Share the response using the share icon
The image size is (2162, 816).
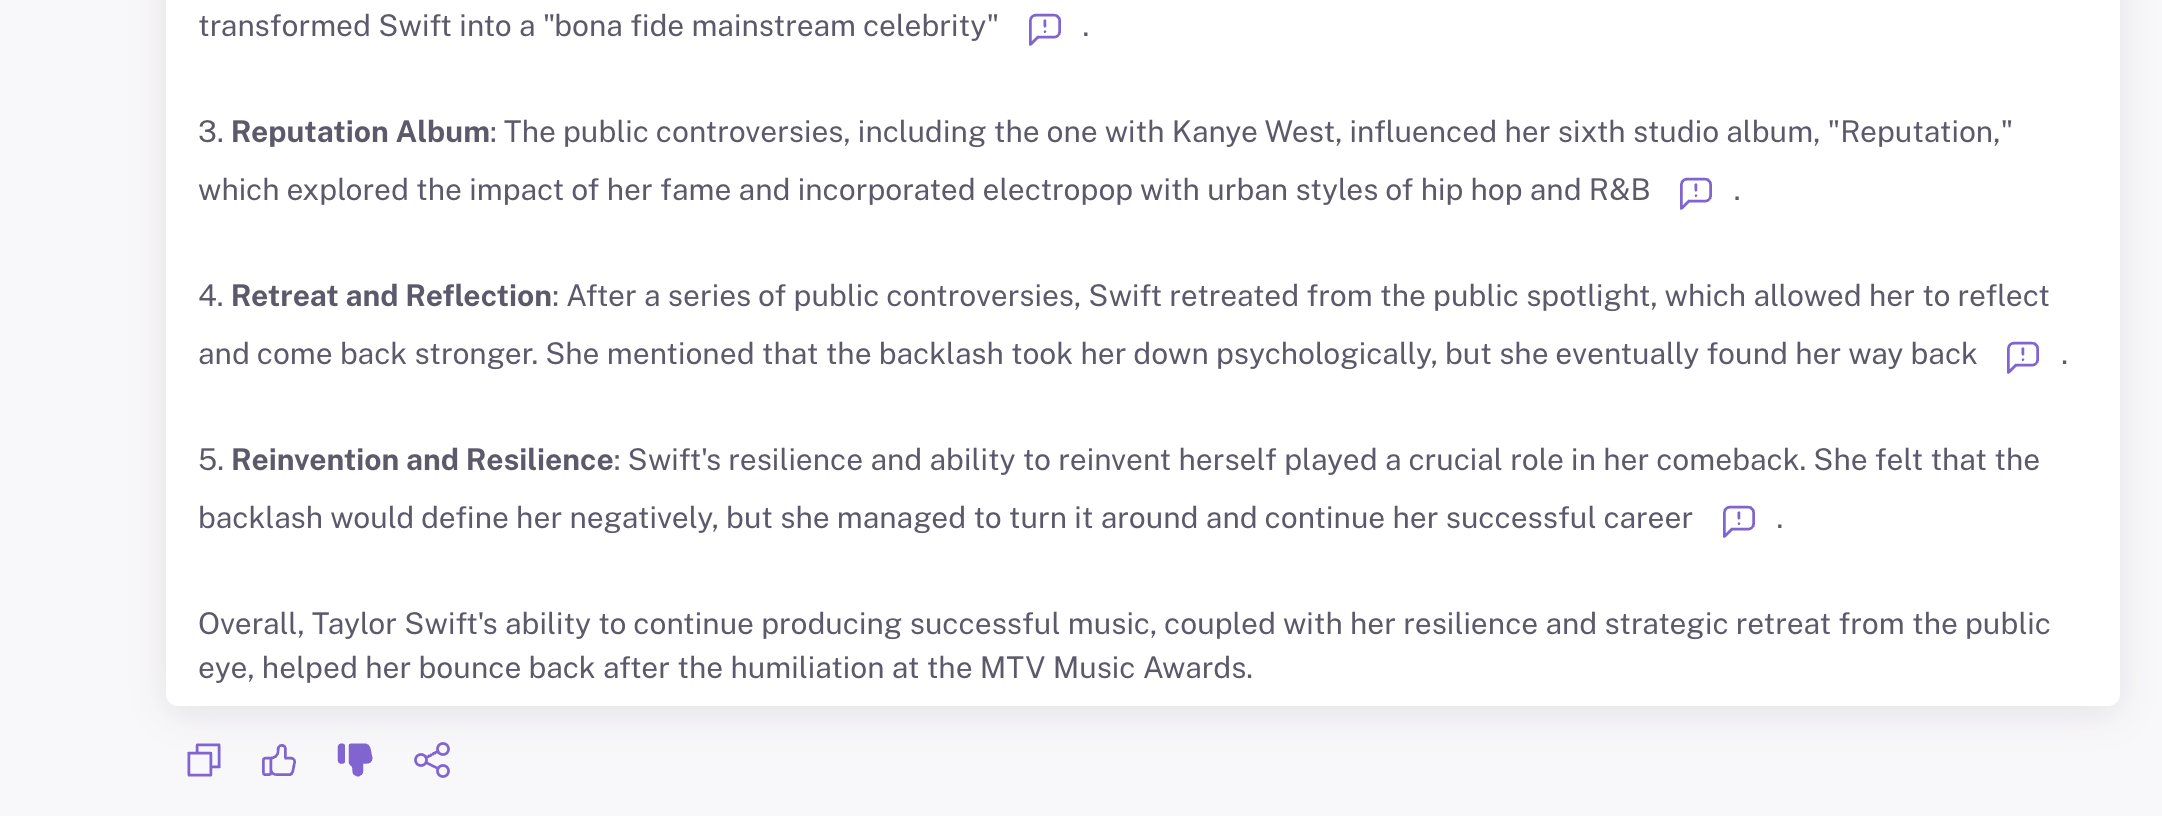click(432, 760)
